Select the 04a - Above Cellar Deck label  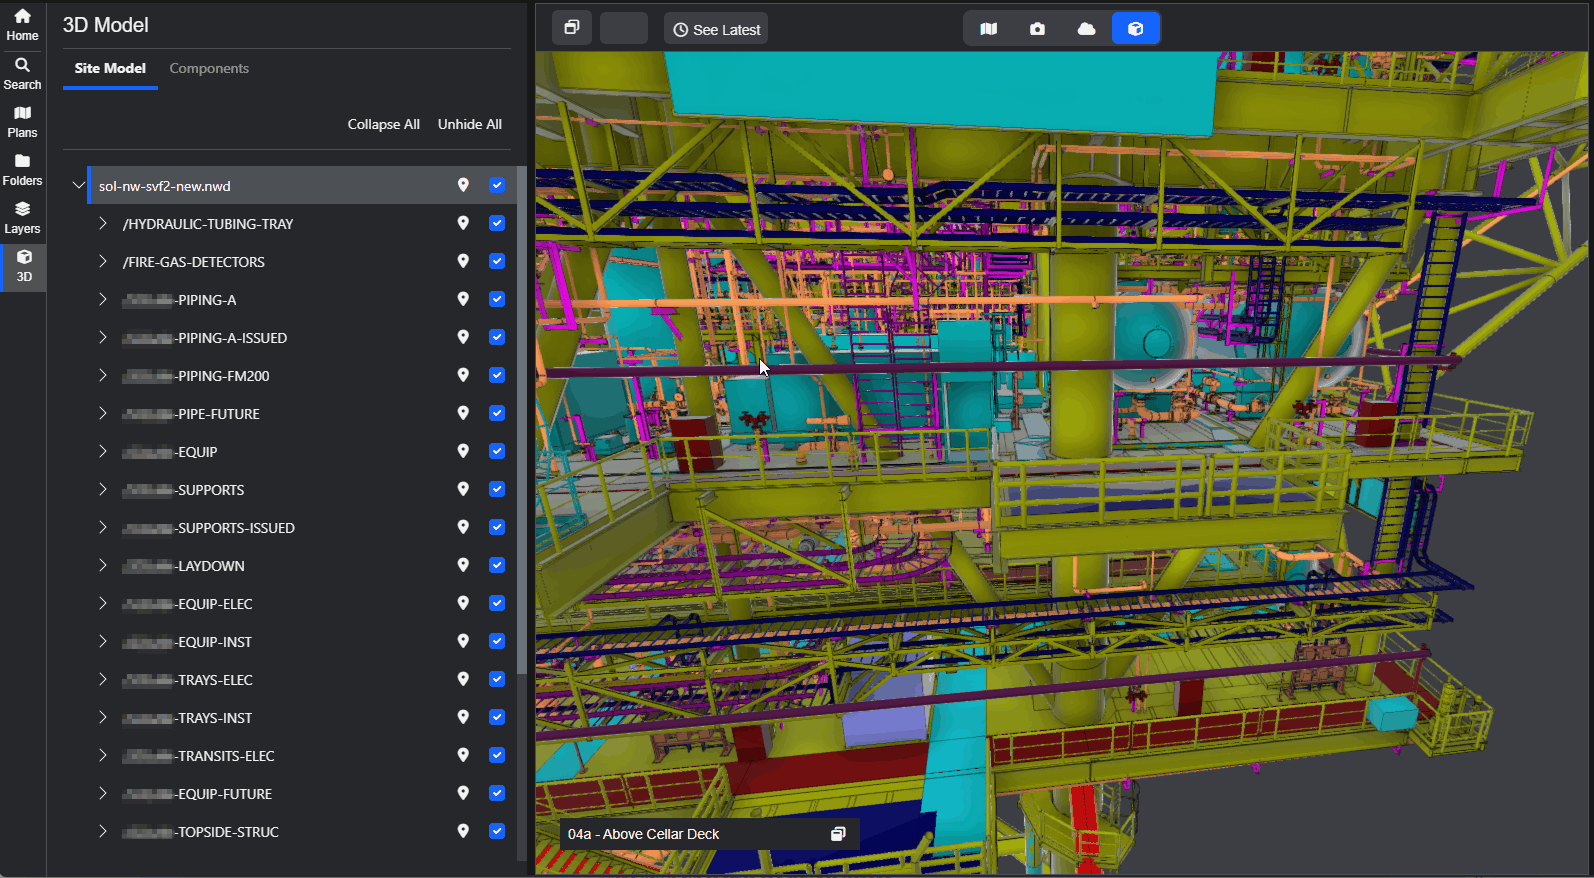[x=644, y=834]
